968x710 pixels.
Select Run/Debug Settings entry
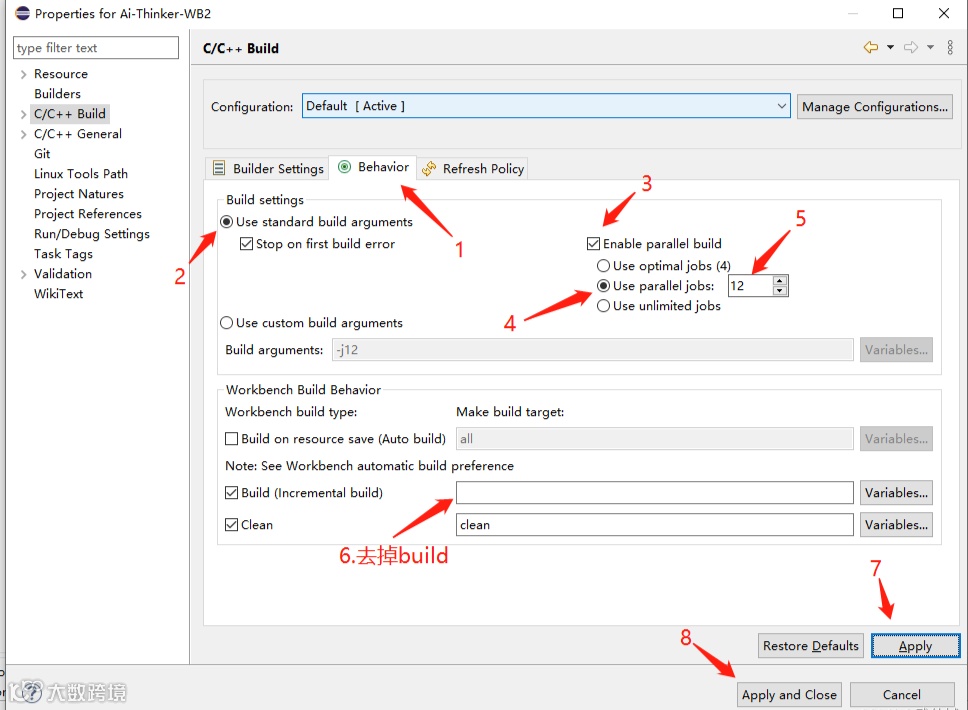(x=92, y=234)
